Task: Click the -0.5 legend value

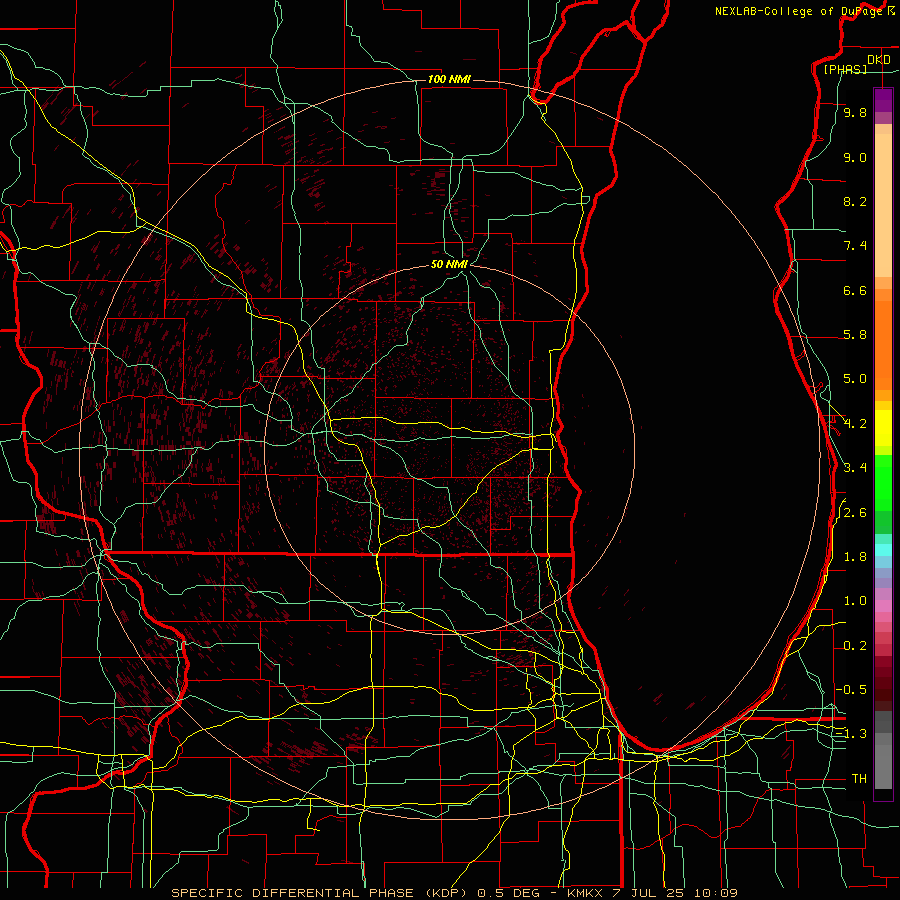Action: [x=852, y=689]
